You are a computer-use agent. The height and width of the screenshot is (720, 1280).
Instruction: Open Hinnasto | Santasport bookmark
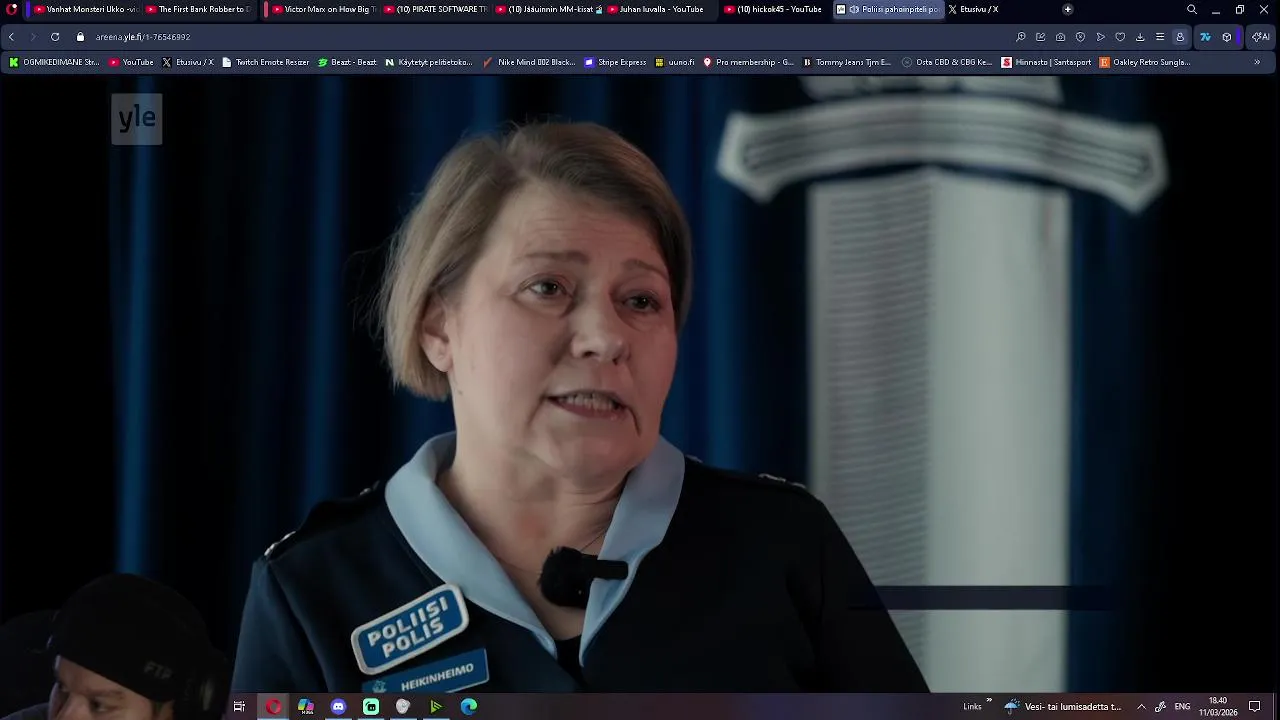coord(1046,62)
